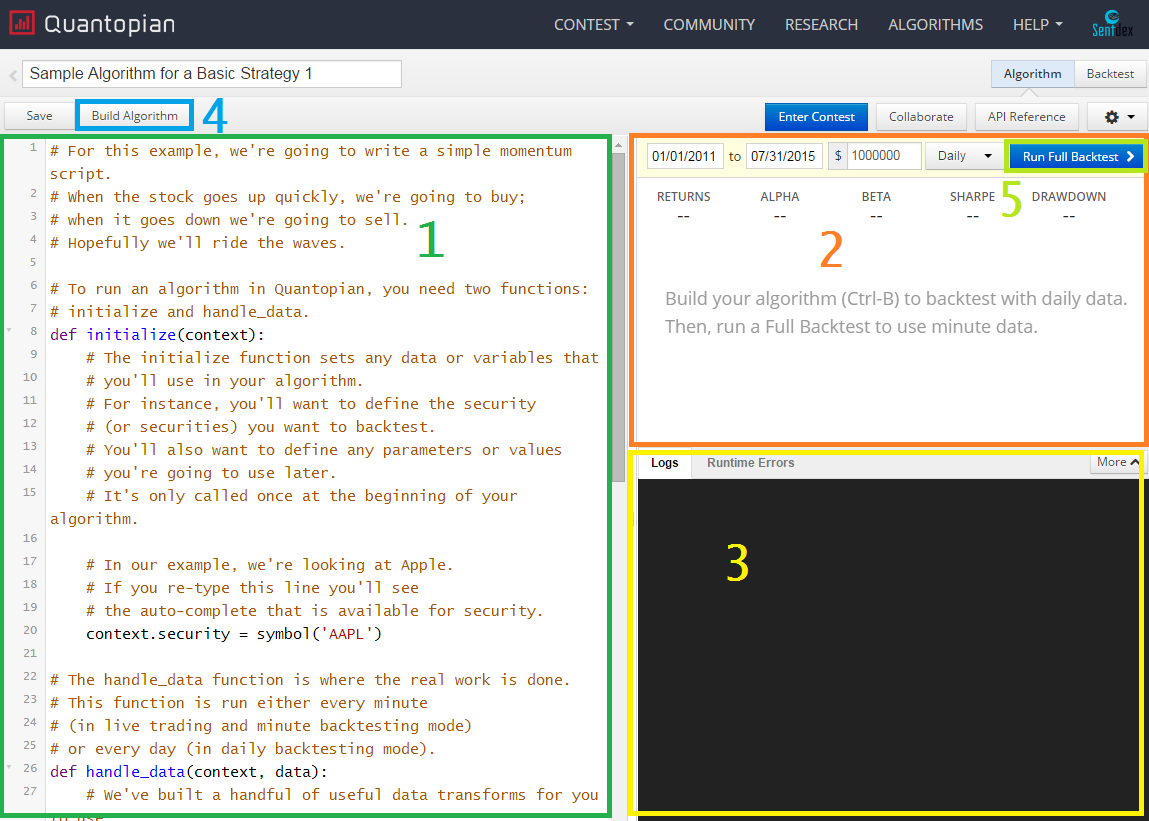The image size is (1149, 821).
Task: Collapse the initialize function fold arrow
Action: coord(9,328)
